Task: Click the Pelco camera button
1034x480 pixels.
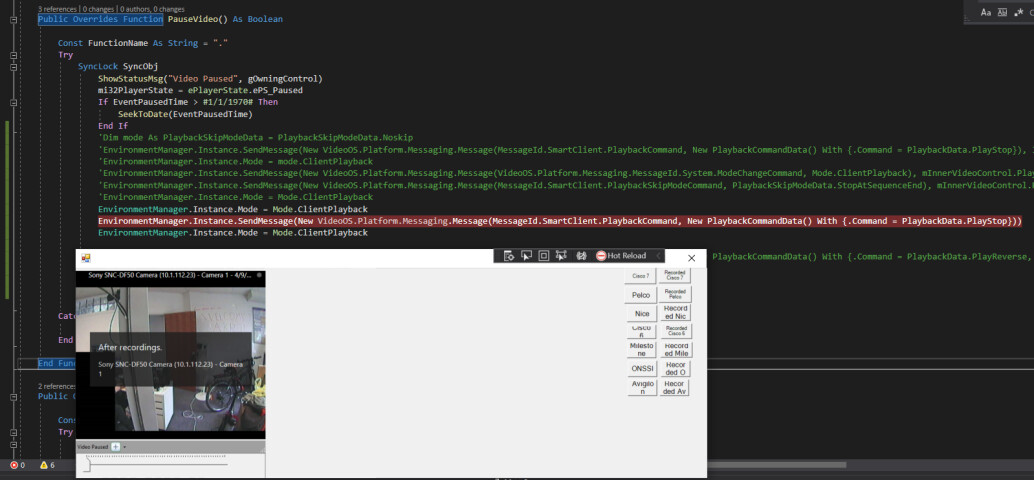Action: click(x=641, y=295)
